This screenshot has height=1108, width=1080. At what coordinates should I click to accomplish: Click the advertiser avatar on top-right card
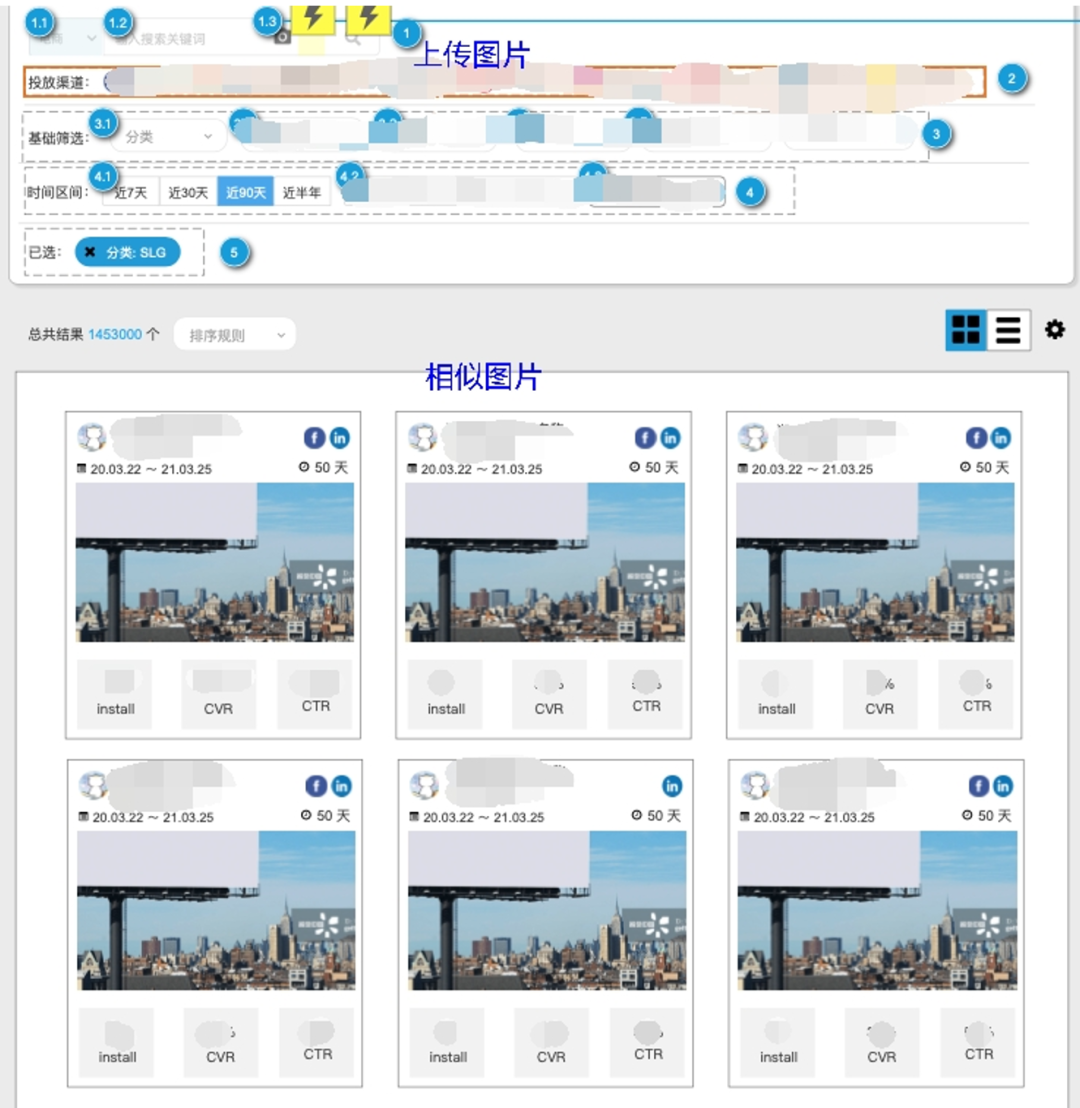[753, 437]
